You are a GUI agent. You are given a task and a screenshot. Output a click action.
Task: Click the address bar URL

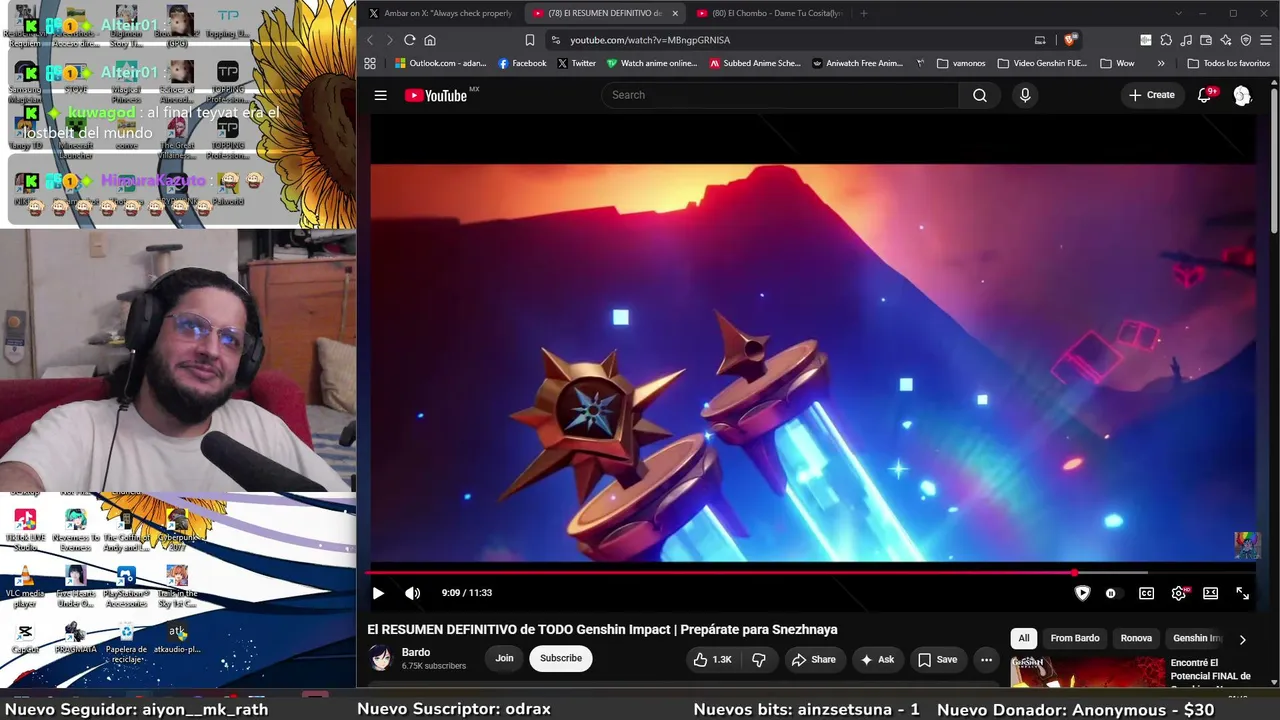click(x=650, y=40)
